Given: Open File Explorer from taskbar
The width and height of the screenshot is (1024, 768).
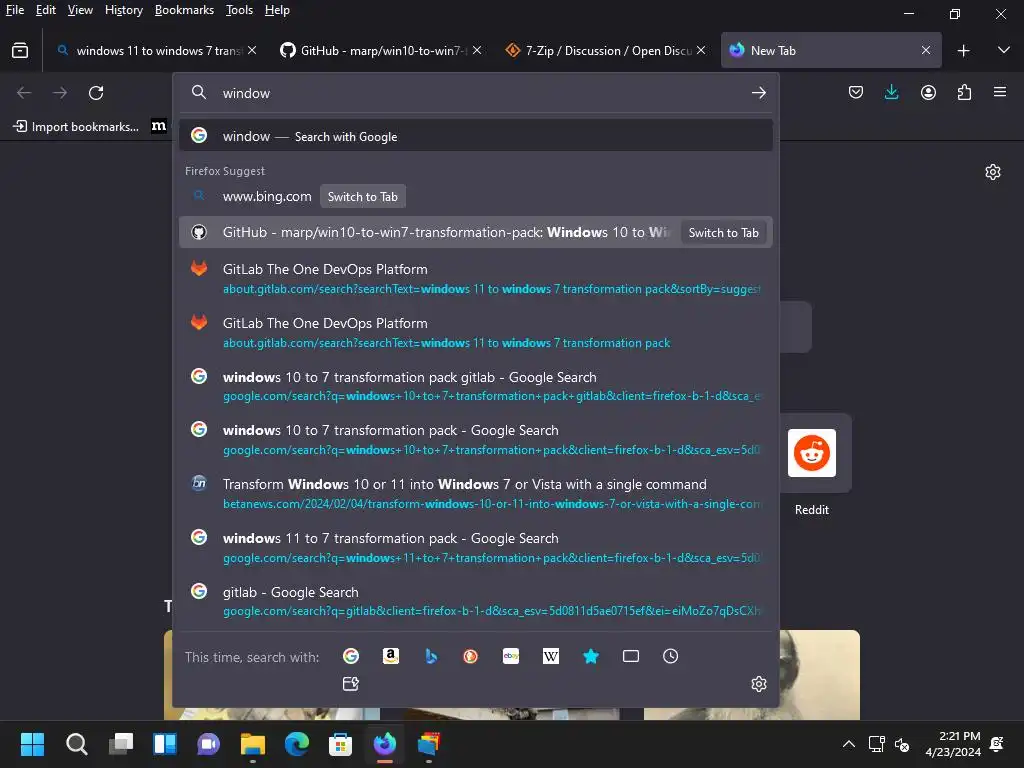Looking at the screenshot, I should tap(252, 744).
